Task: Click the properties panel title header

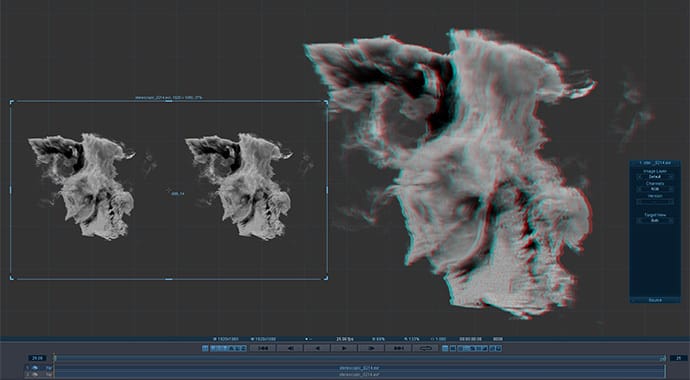Action: pyautogui.click(x=655, y=163)
